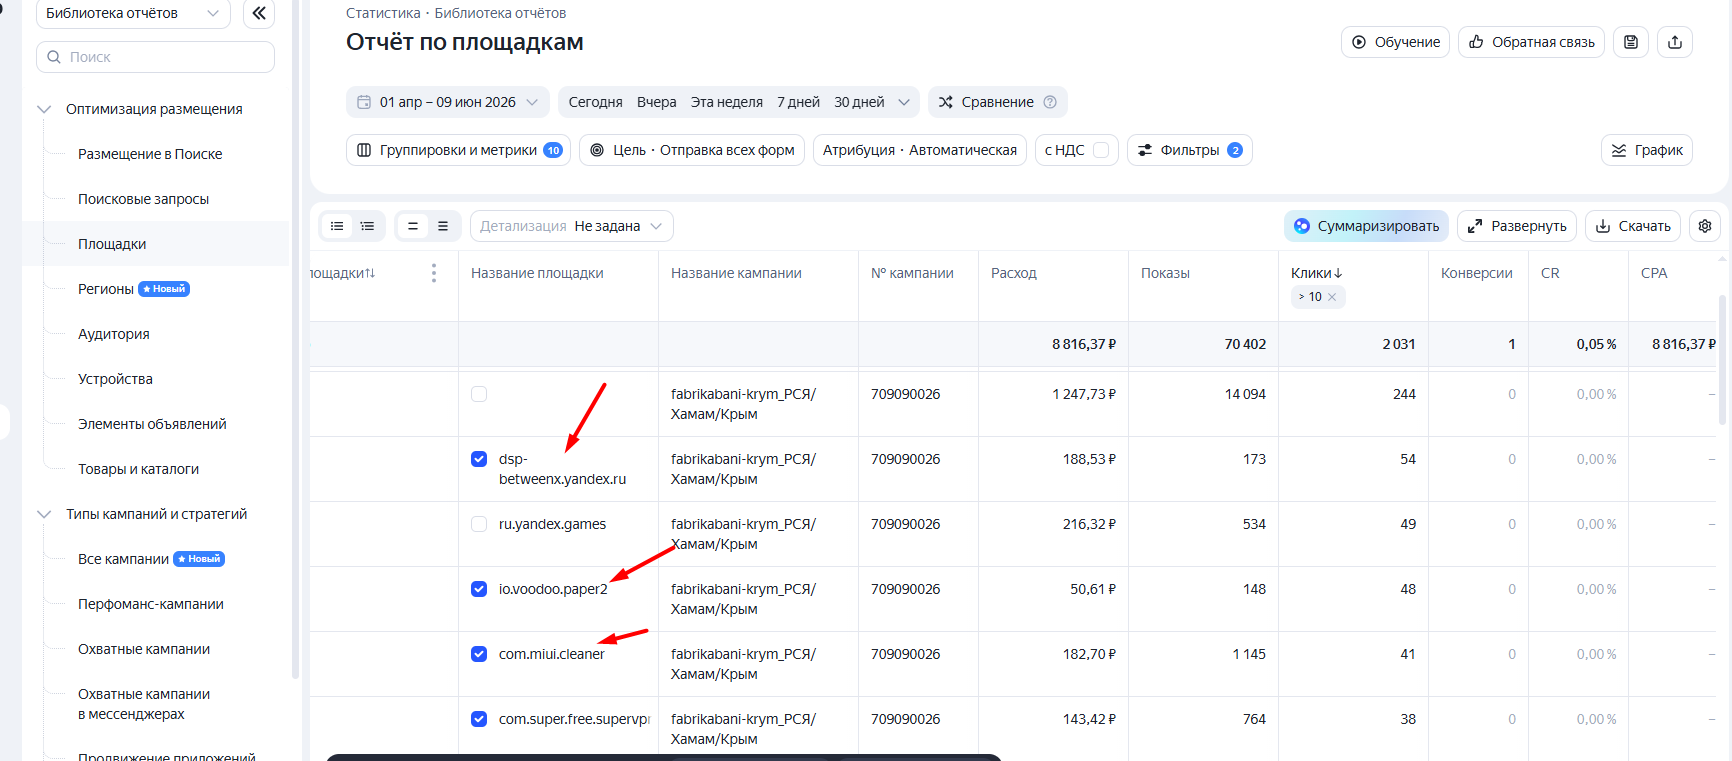The width and height of the screenshot is (1732, 761).
Task: Enable Сравнение comparison mode
Action: click(x=997, y=102)
